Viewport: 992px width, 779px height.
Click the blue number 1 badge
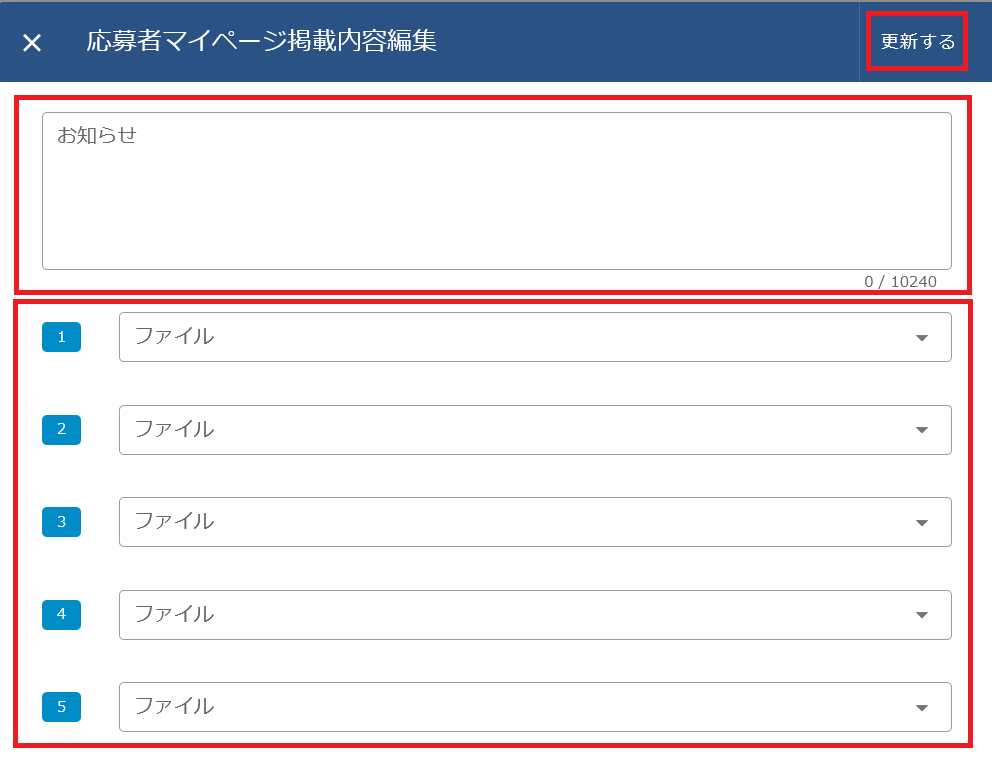tap(61, 337)
